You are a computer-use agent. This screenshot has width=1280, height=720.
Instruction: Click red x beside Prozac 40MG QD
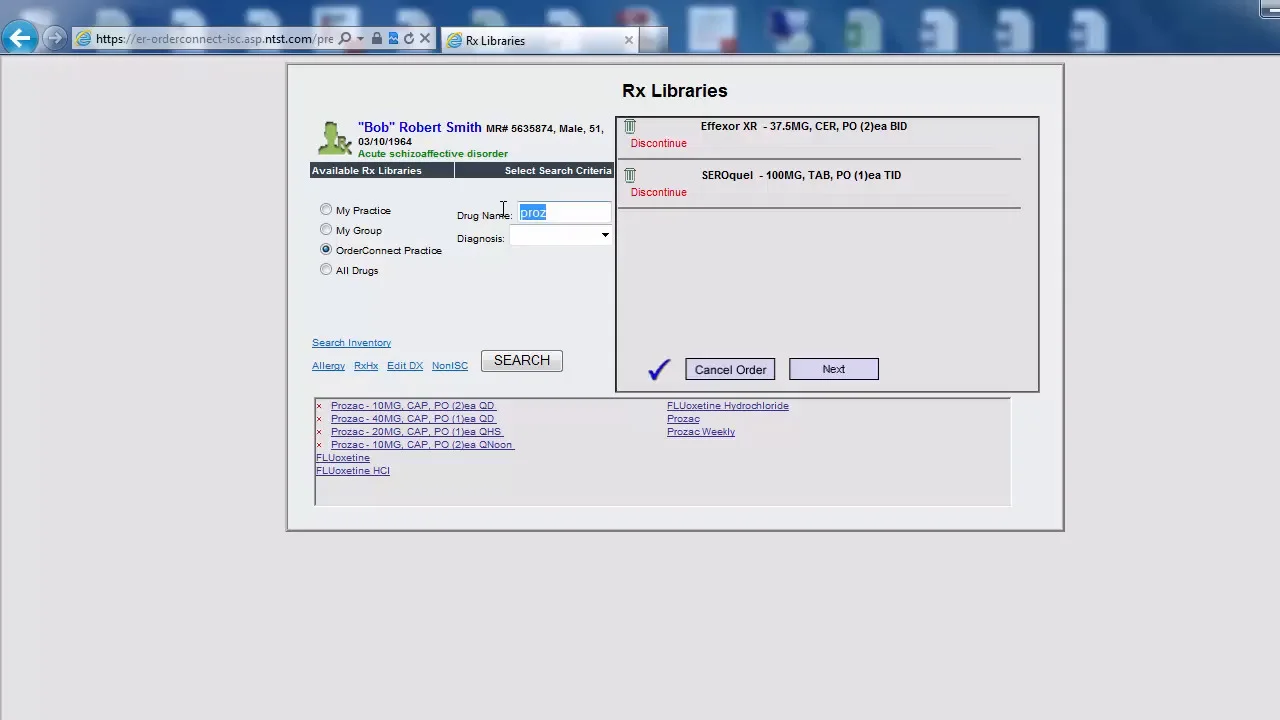click(319, 419)
